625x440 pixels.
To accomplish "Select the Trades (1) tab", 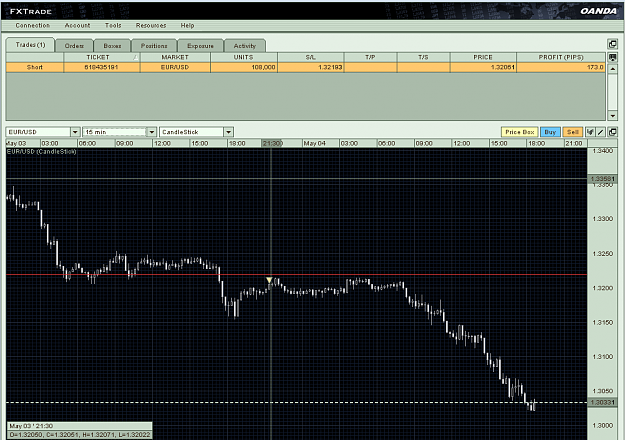I will pos(30,45).
